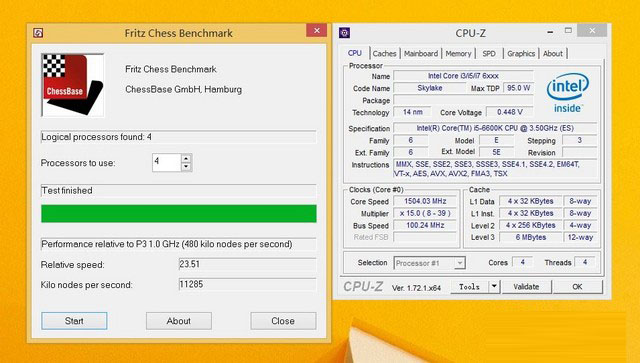Click the Fritz Chess Benchmark title bar icon

click(x=38, y=33)
